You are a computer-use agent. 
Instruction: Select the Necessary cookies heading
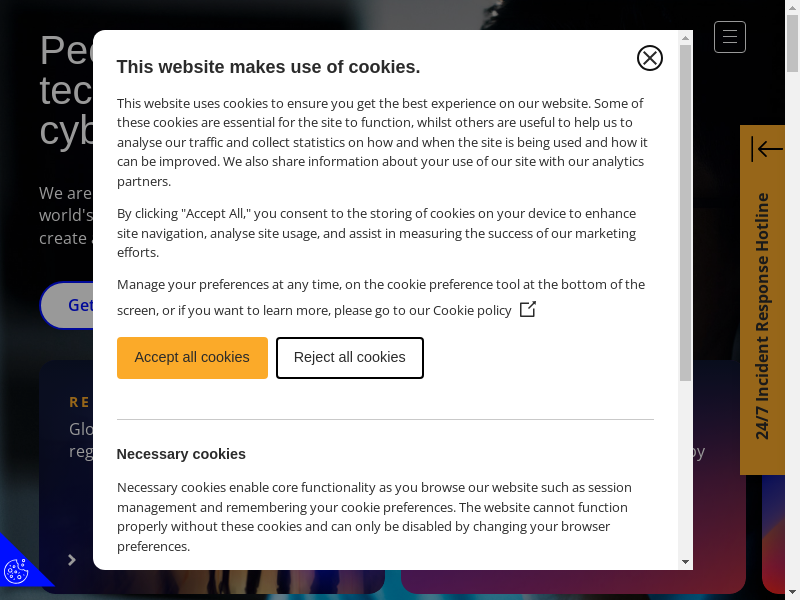(x=181, y=454)
